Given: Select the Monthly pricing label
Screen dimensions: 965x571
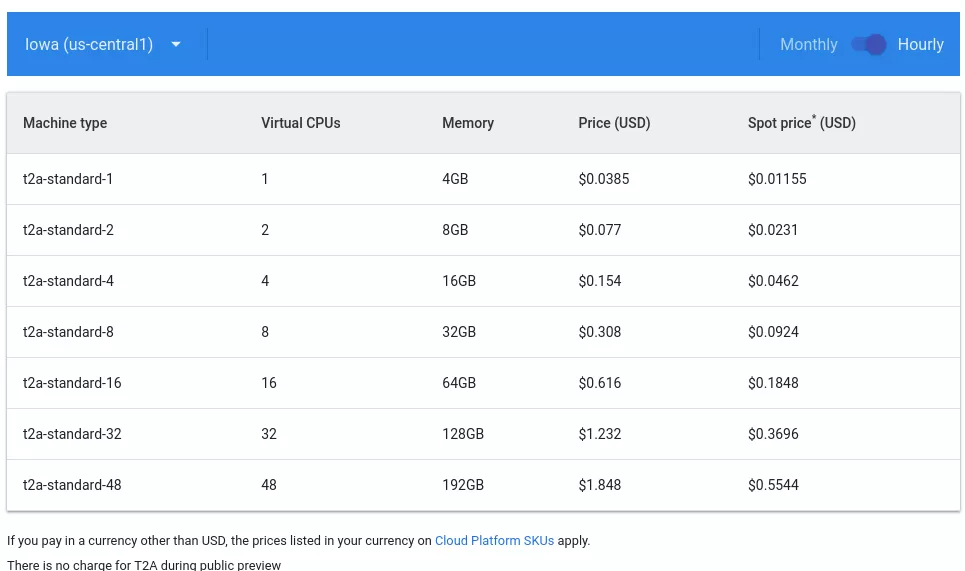Looking at the screenshot, I should click(x=809, y=44).
